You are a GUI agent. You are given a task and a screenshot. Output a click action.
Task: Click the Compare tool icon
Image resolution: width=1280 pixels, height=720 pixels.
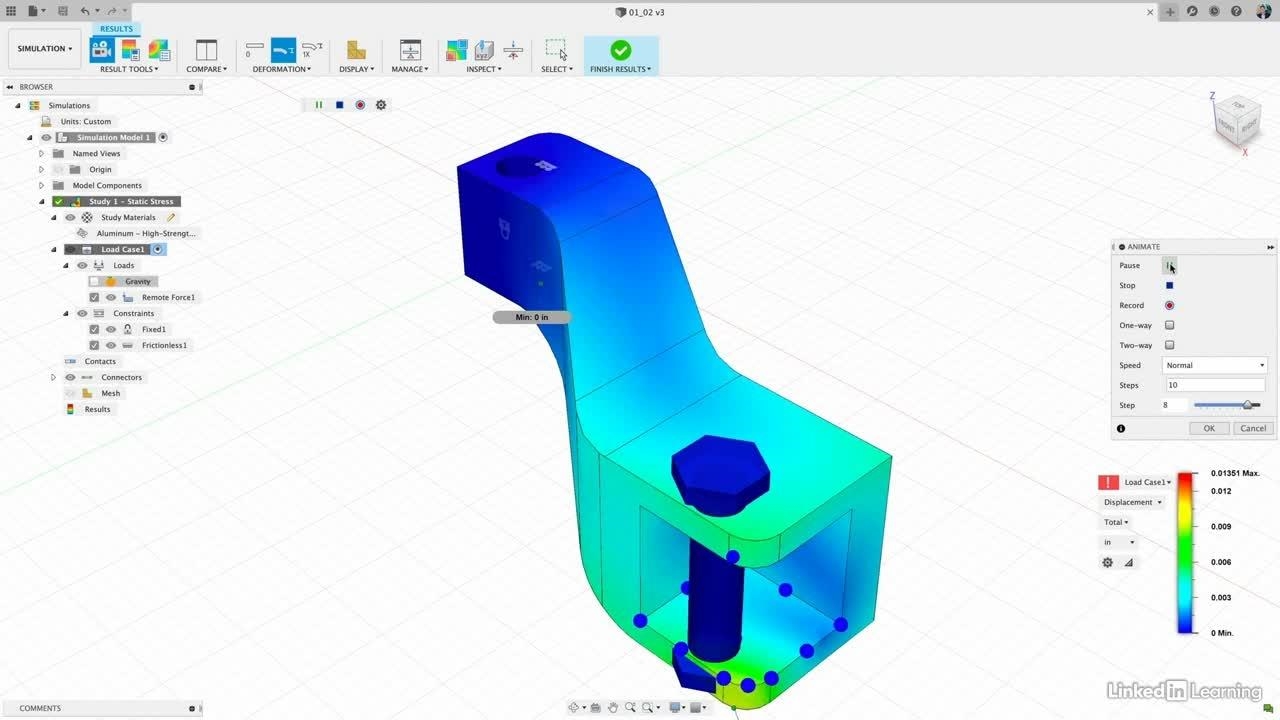pos(206,50)
